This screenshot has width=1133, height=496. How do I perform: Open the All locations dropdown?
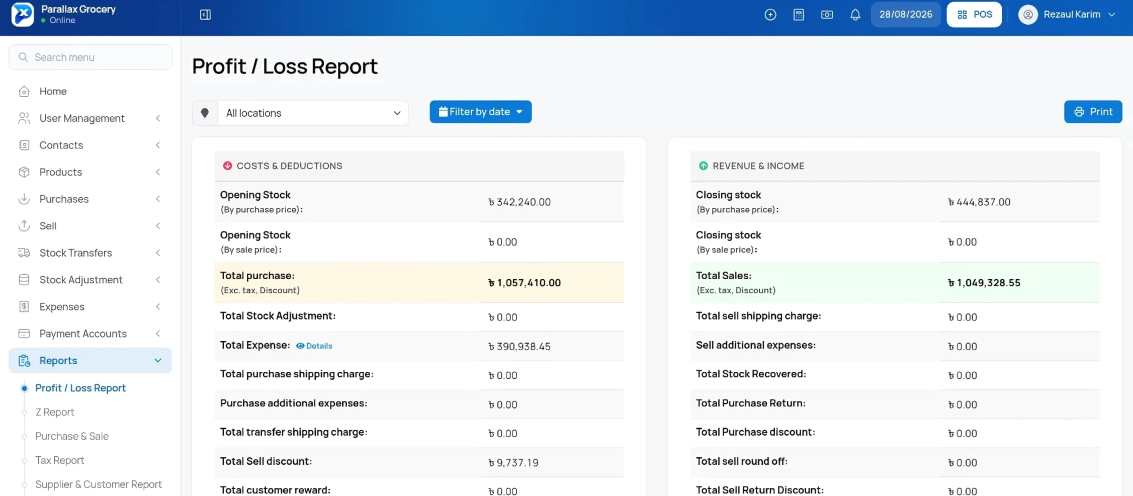[313, 113]
